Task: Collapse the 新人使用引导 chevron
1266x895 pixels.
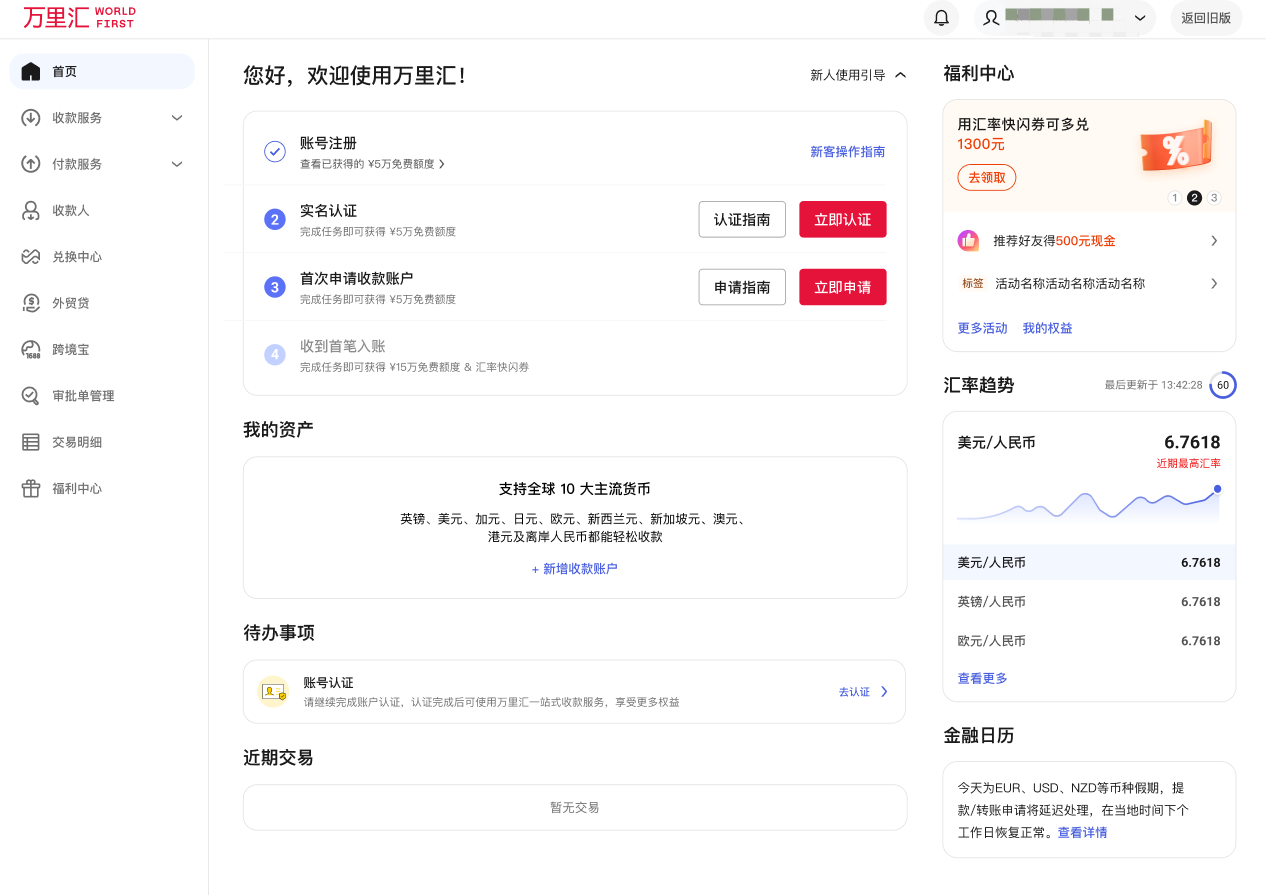Action: coord(900,75)
